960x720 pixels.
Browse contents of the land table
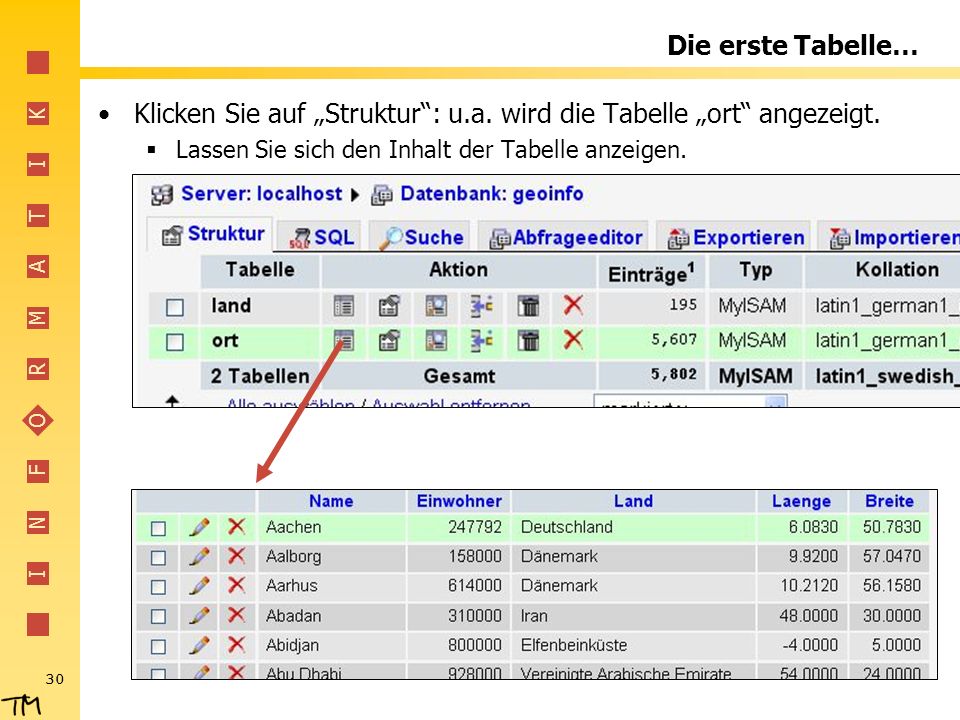coord(343,306)
